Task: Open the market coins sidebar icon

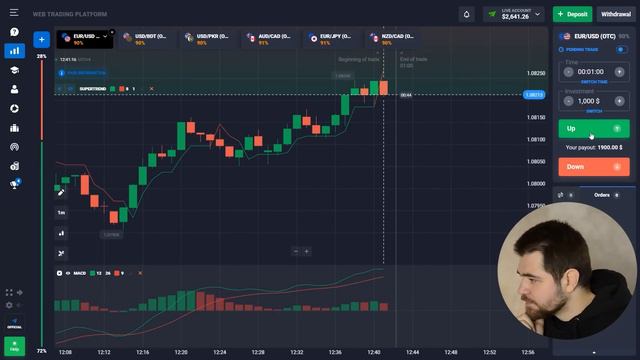Action: [14, 166]
